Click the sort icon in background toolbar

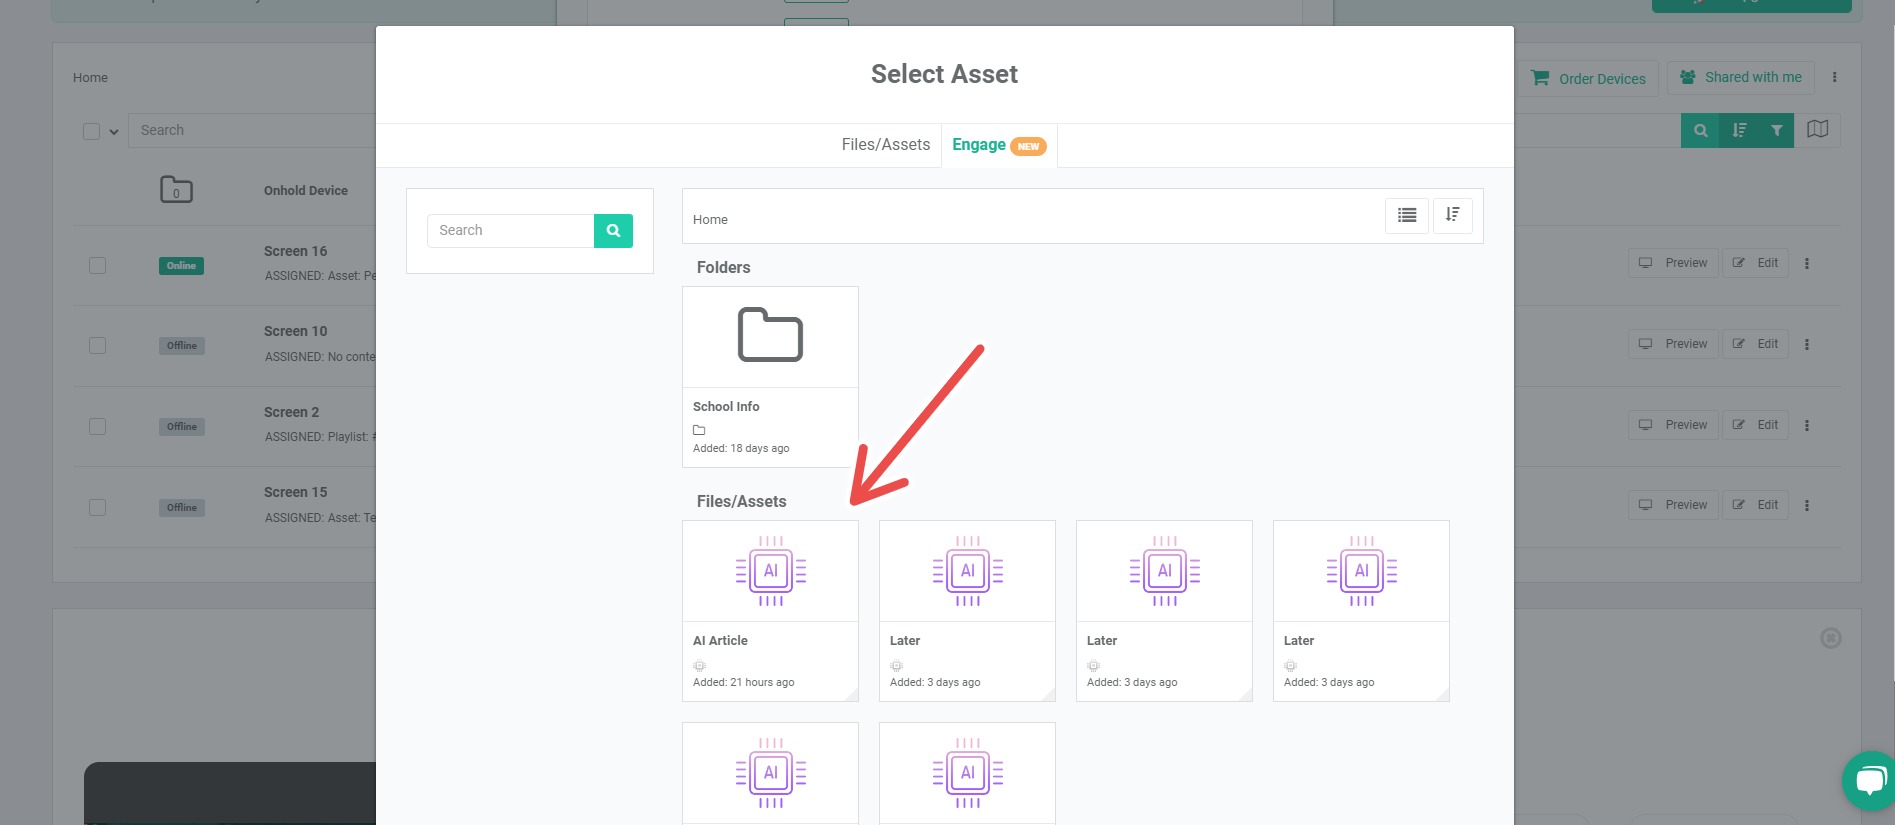click(1739, 130)
